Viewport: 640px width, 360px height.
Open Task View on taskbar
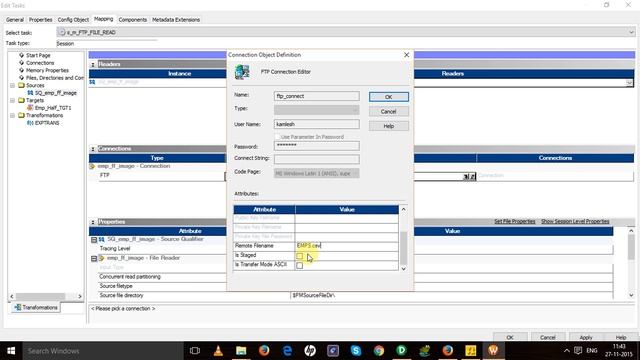tap(195, 351)
